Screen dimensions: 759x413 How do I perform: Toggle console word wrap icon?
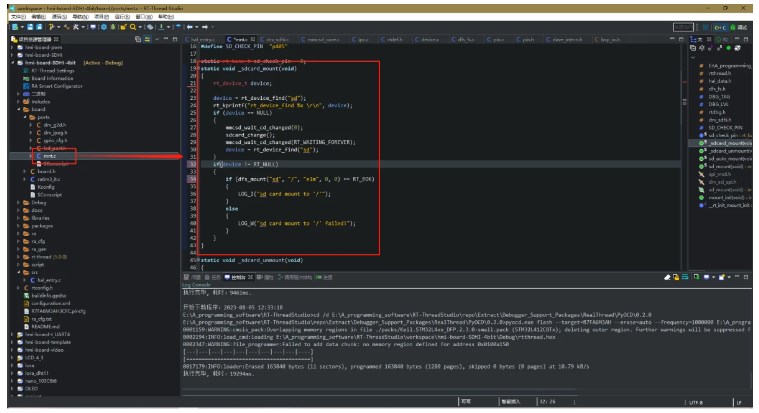coord(685,277)
